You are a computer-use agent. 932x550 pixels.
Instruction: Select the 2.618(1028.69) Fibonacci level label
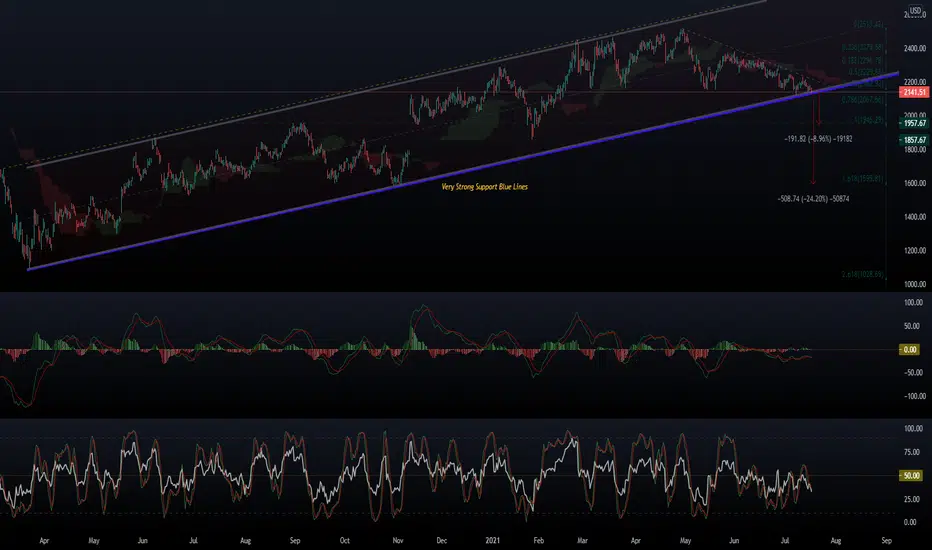[x=862, y=275]
